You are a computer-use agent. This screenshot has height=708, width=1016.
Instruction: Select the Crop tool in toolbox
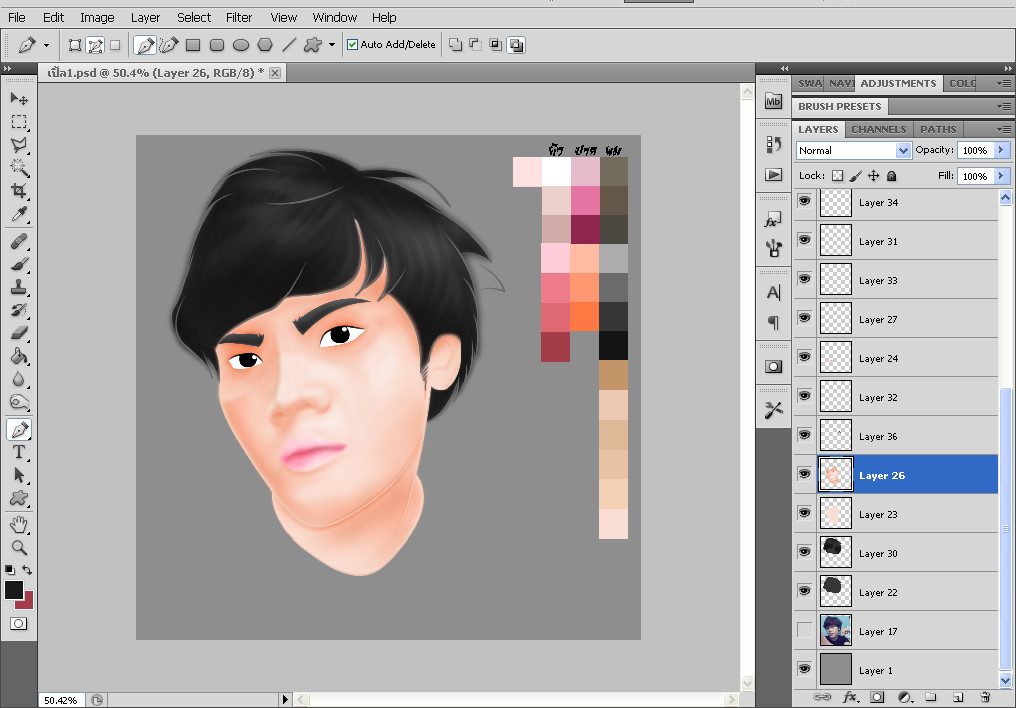[19, 191]
